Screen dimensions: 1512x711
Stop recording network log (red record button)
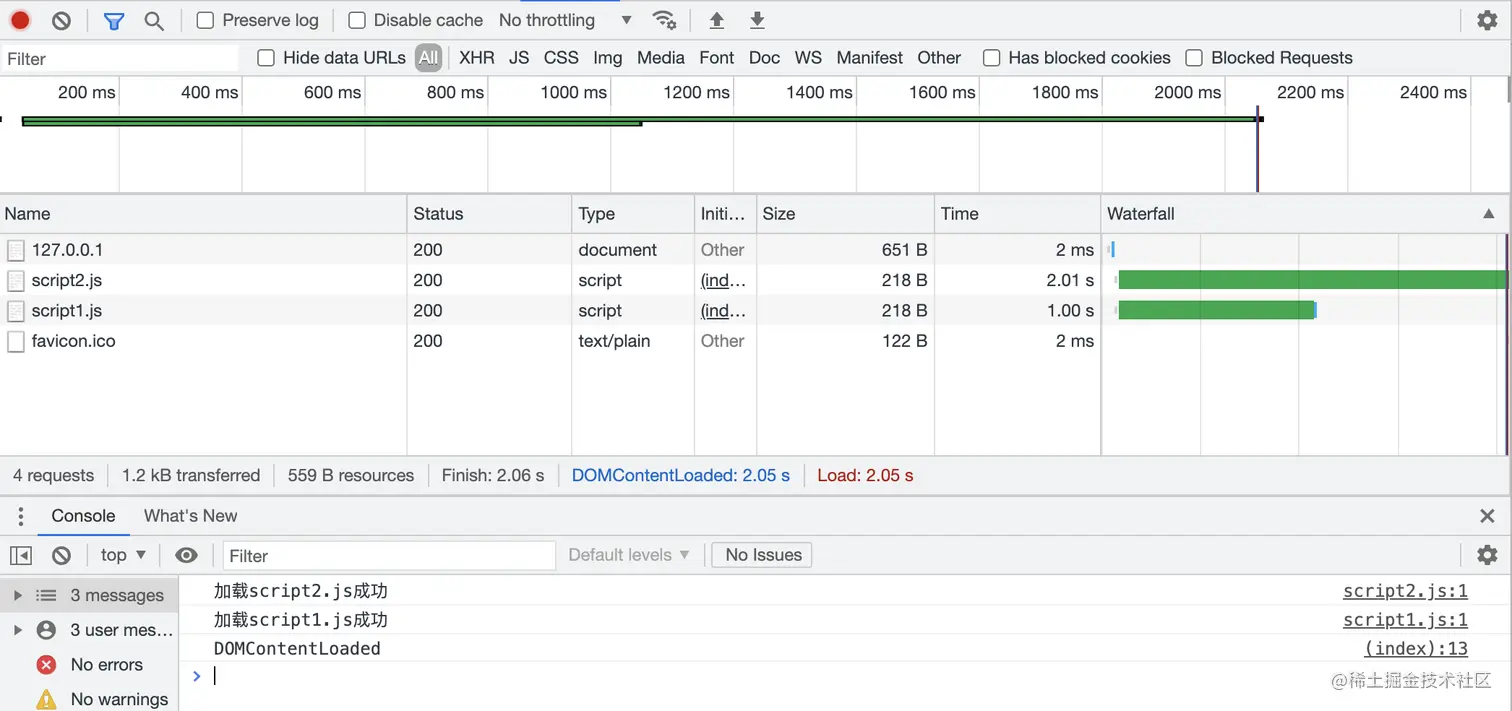pyautogui.click(x=20, y=20)
